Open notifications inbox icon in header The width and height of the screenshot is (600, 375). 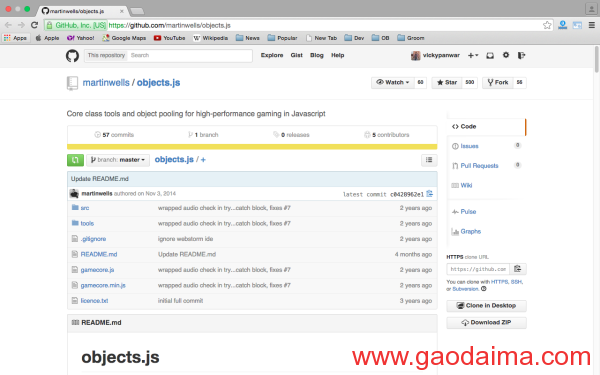point(490,55)
